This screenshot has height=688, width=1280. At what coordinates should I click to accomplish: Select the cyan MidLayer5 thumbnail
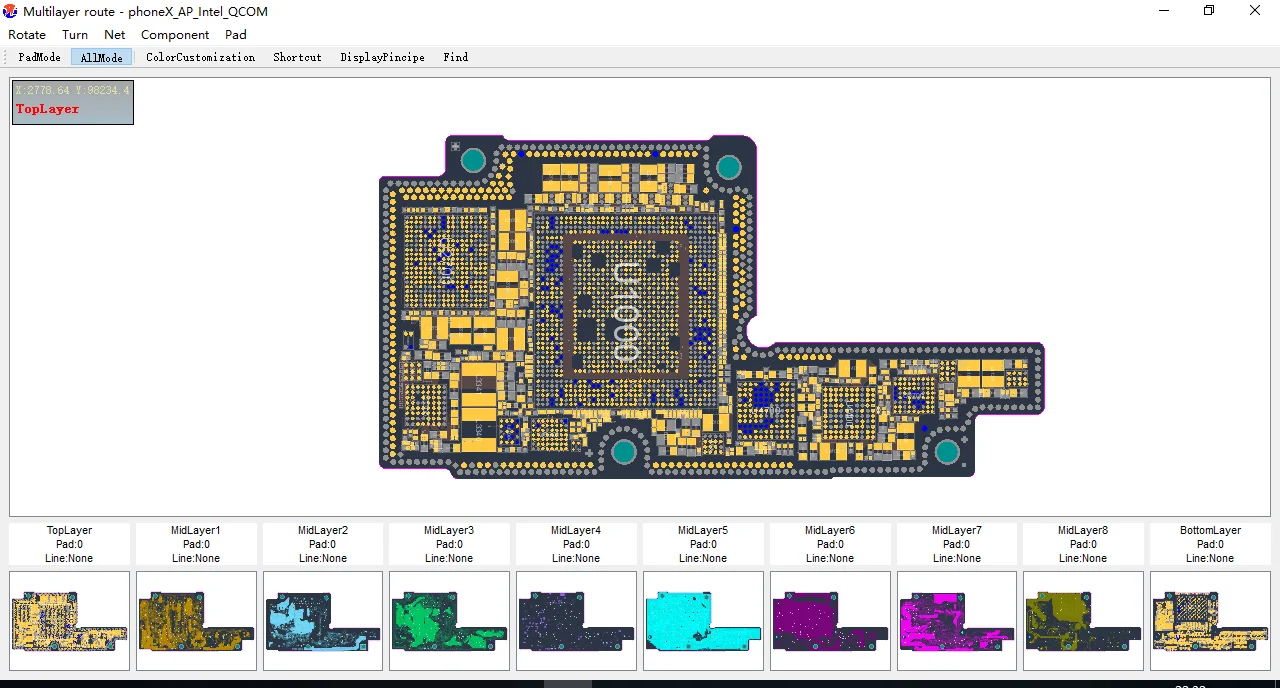pos(703,620)
